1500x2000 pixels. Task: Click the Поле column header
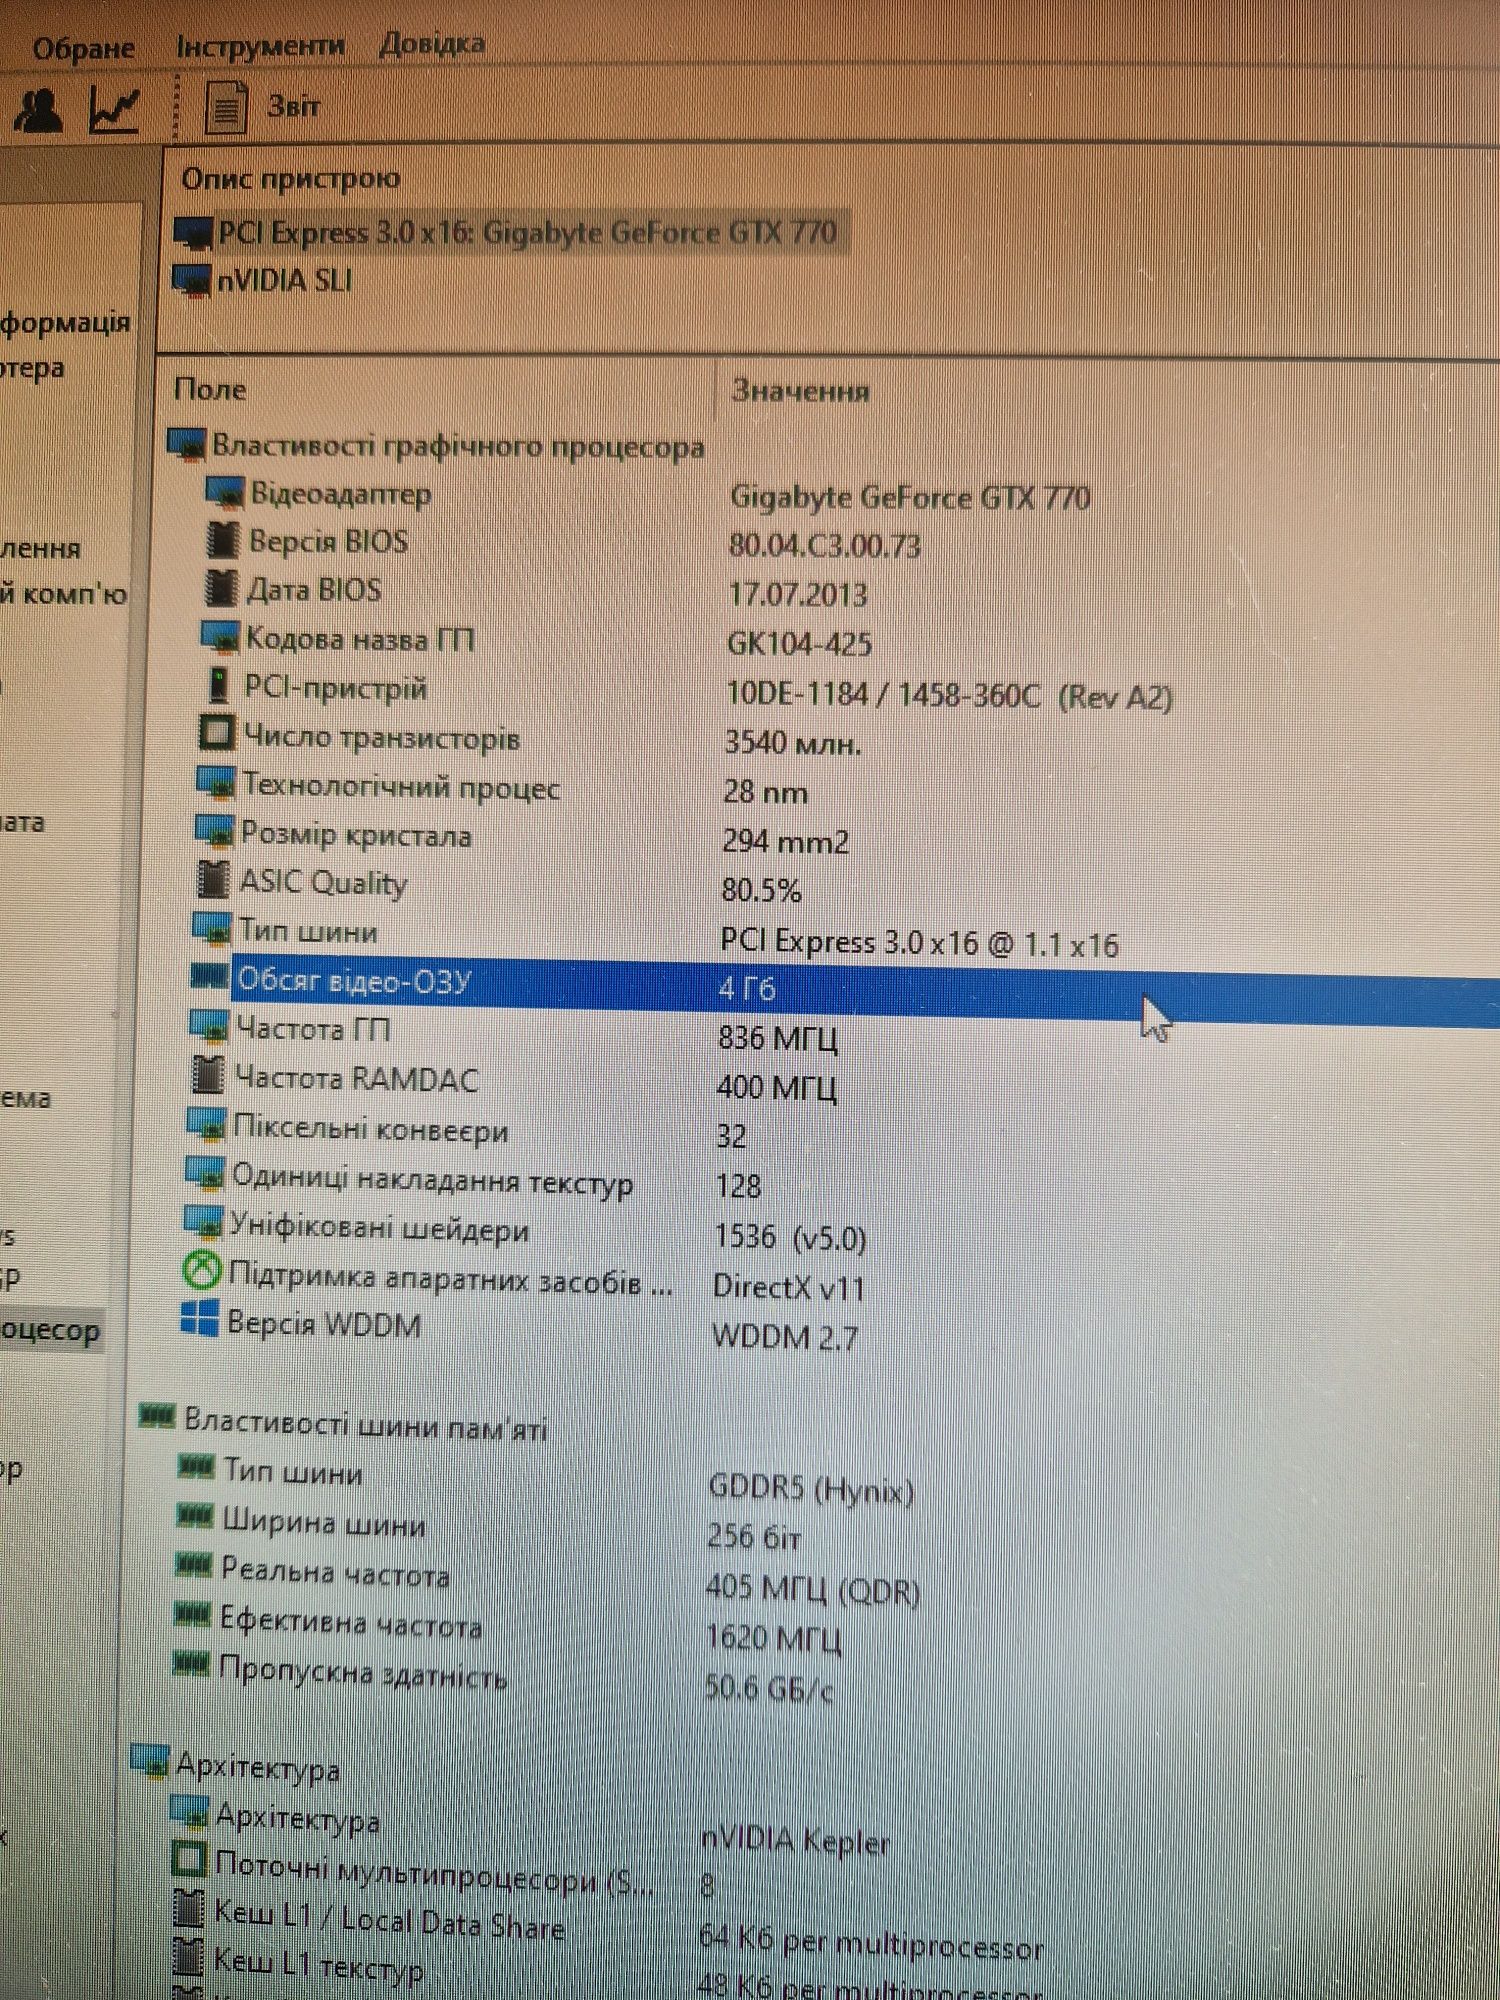click(x=210, y=389)
